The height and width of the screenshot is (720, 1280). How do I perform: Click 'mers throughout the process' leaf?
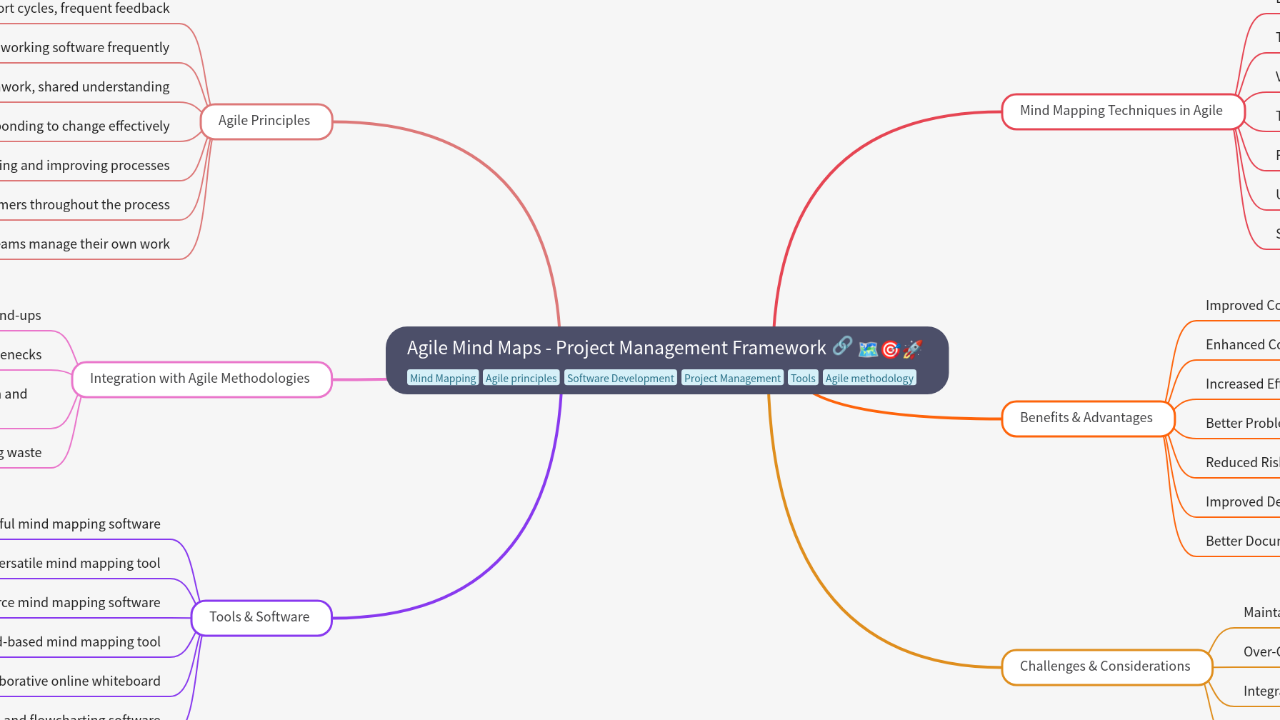coord(85,204)
